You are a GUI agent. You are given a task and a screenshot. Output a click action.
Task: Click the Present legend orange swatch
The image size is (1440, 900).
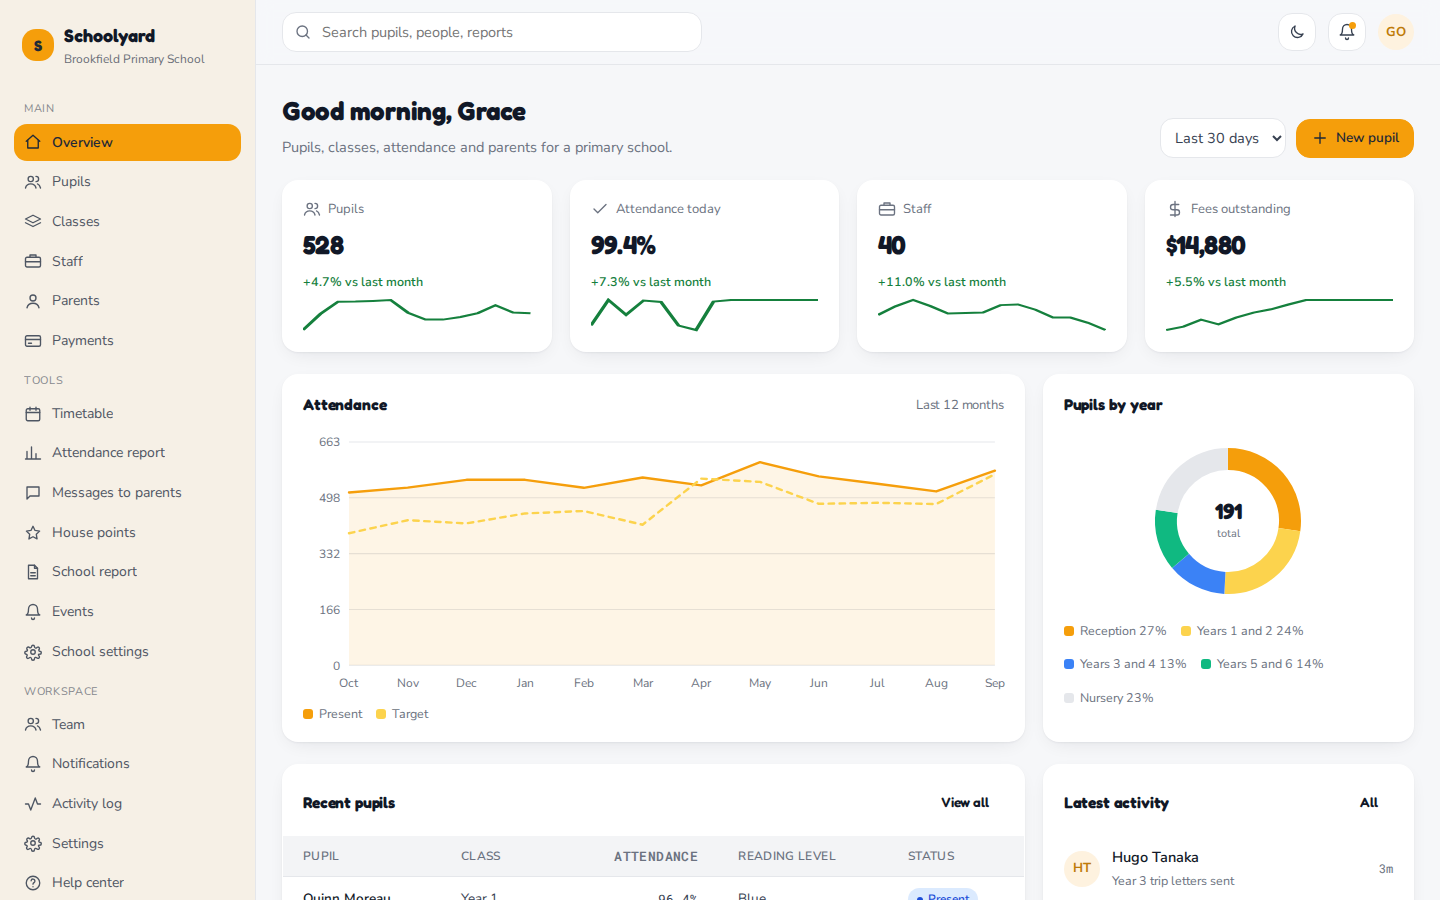(x=308, y=714)
